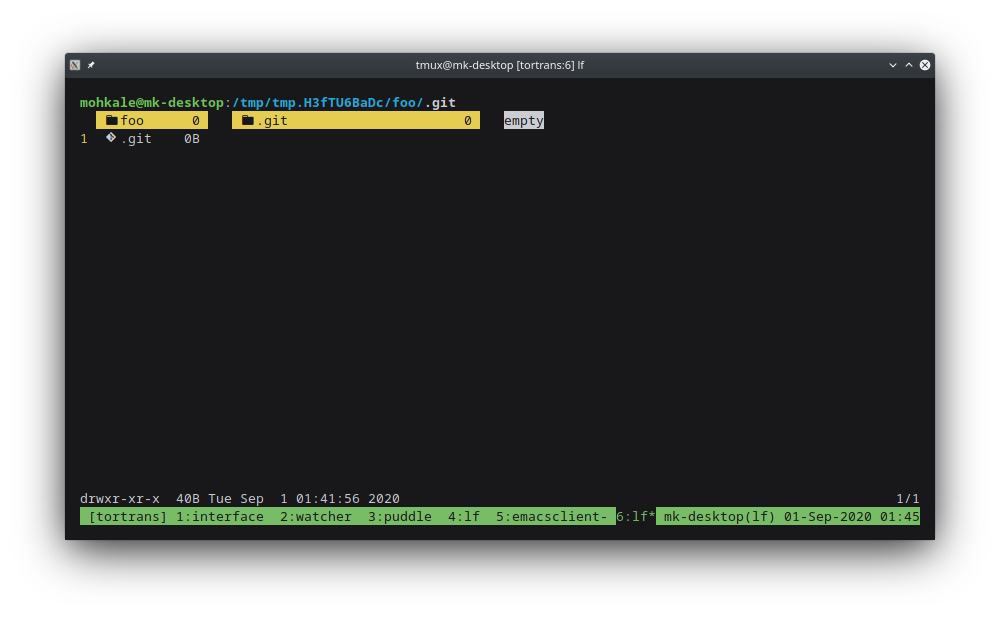Click the window title tmux@mk-desktop [tortrans:6] lf
The height and width of the screenshot is (617, 1000).
(500, 65)
